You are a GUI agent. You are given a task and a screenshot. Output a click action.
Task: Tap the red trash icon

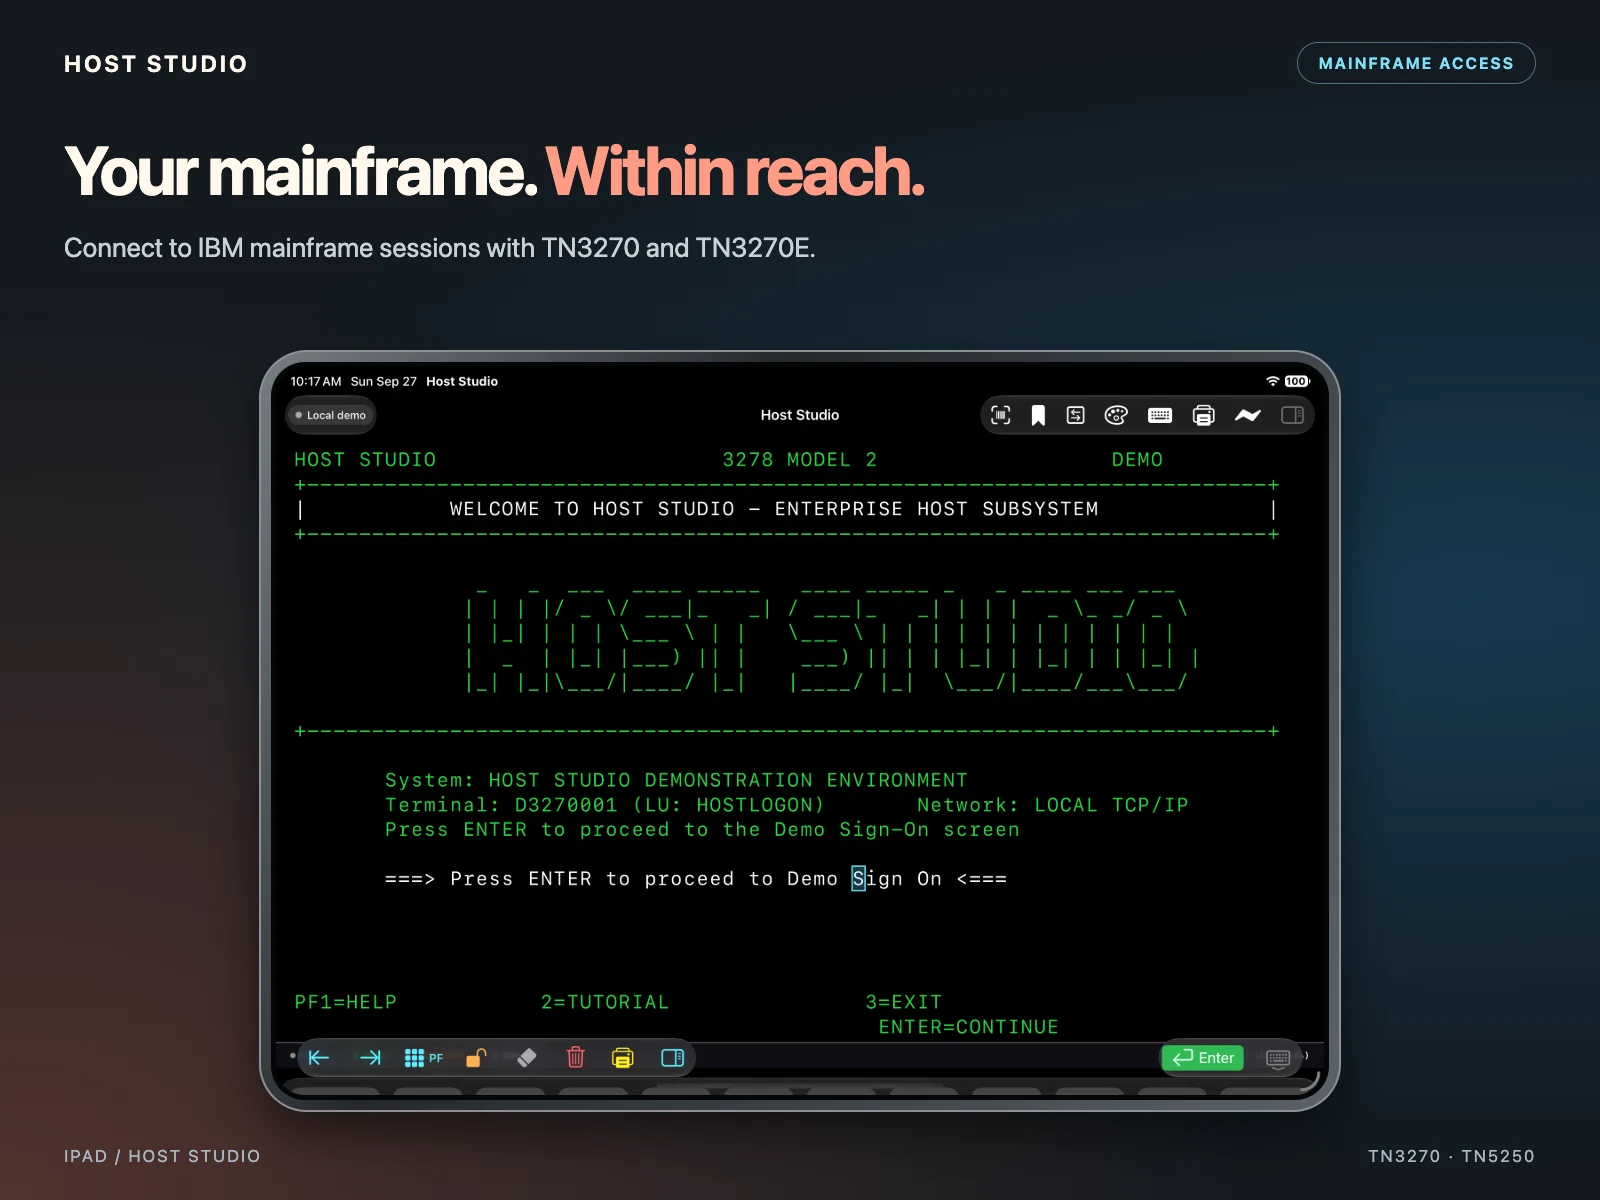pyautogui.click(x=575, y=1057)
